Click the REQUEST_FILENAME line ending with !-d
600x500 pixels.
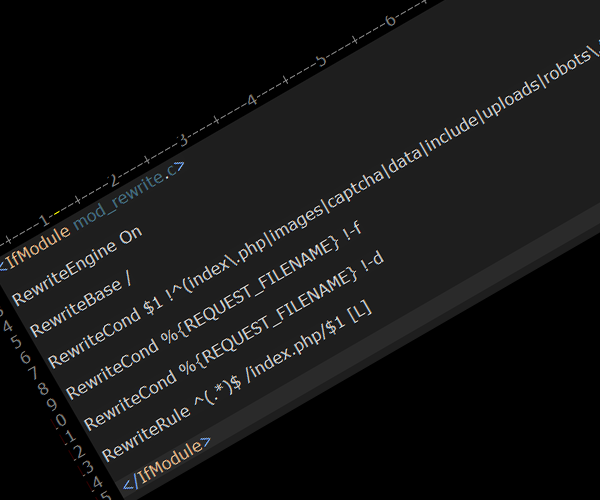pos(233,341)
